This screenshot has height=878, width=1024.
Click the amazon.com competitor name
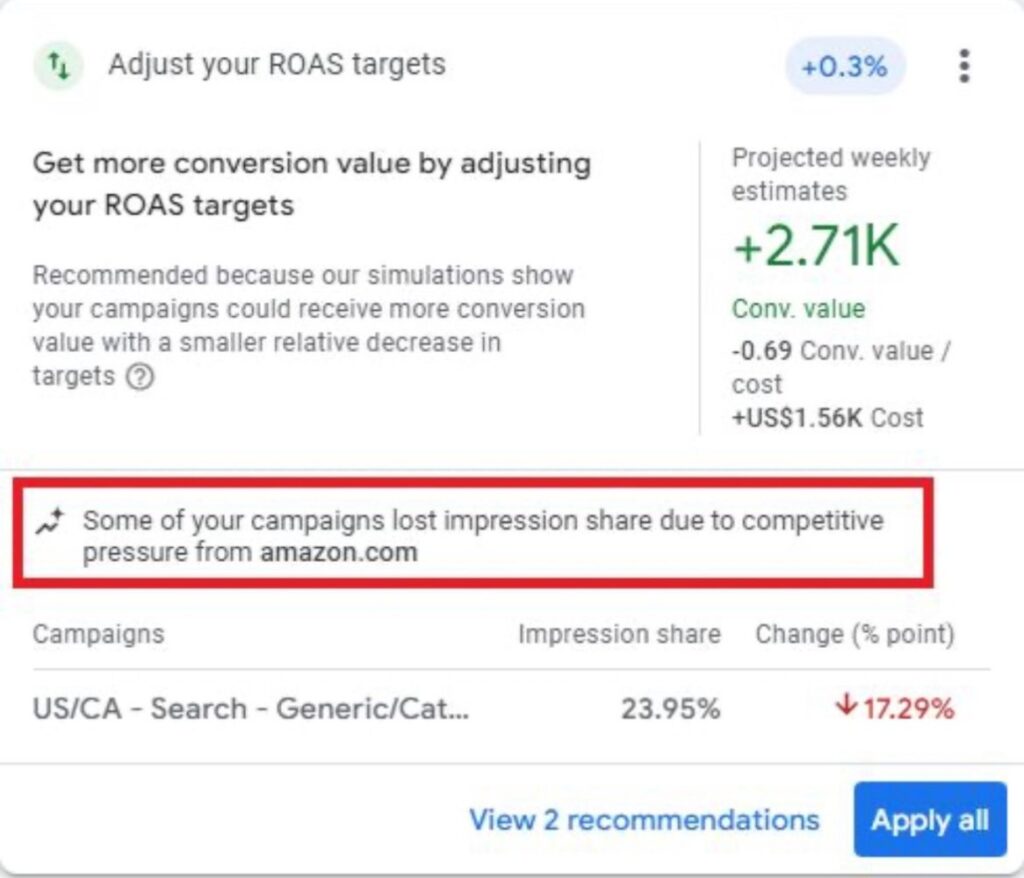[x=339, y=553]
